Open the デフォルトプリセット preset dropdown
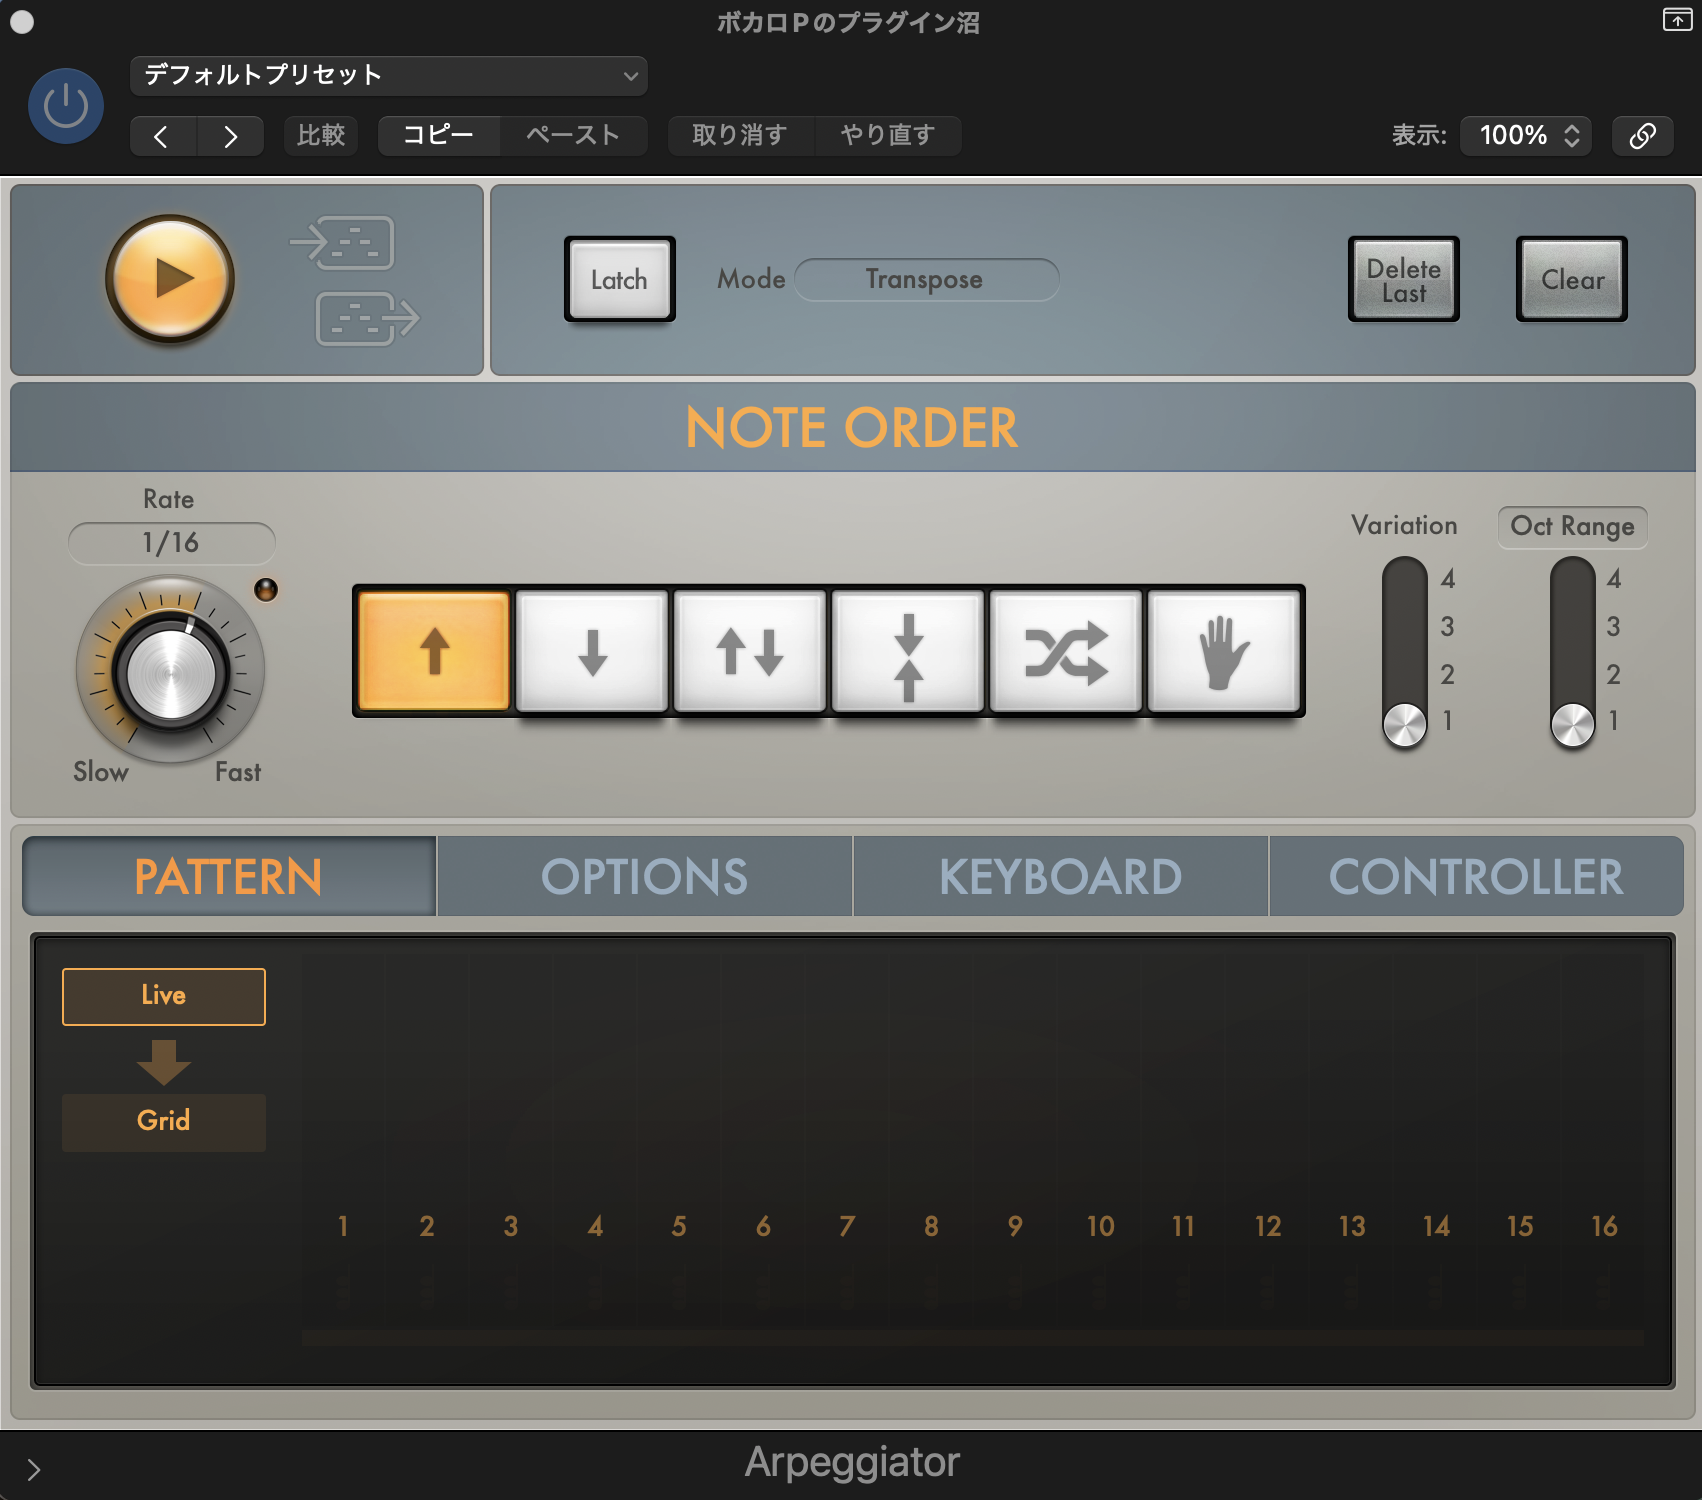Image resolution: width=1702 pixels, height=1500 pixels. [389, 76]
